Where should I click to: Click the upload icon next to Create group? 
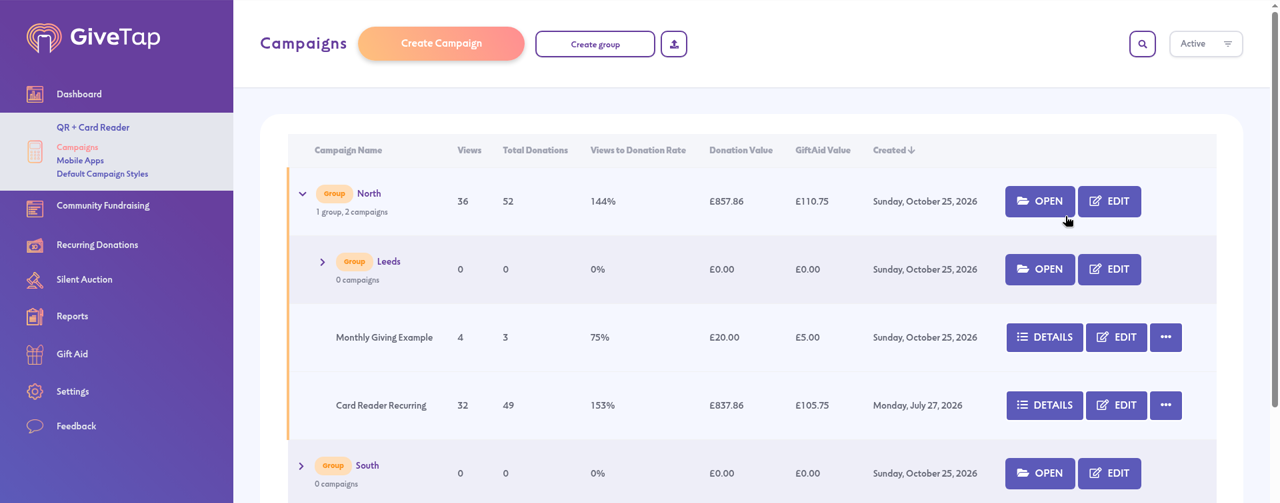point(674,44)
